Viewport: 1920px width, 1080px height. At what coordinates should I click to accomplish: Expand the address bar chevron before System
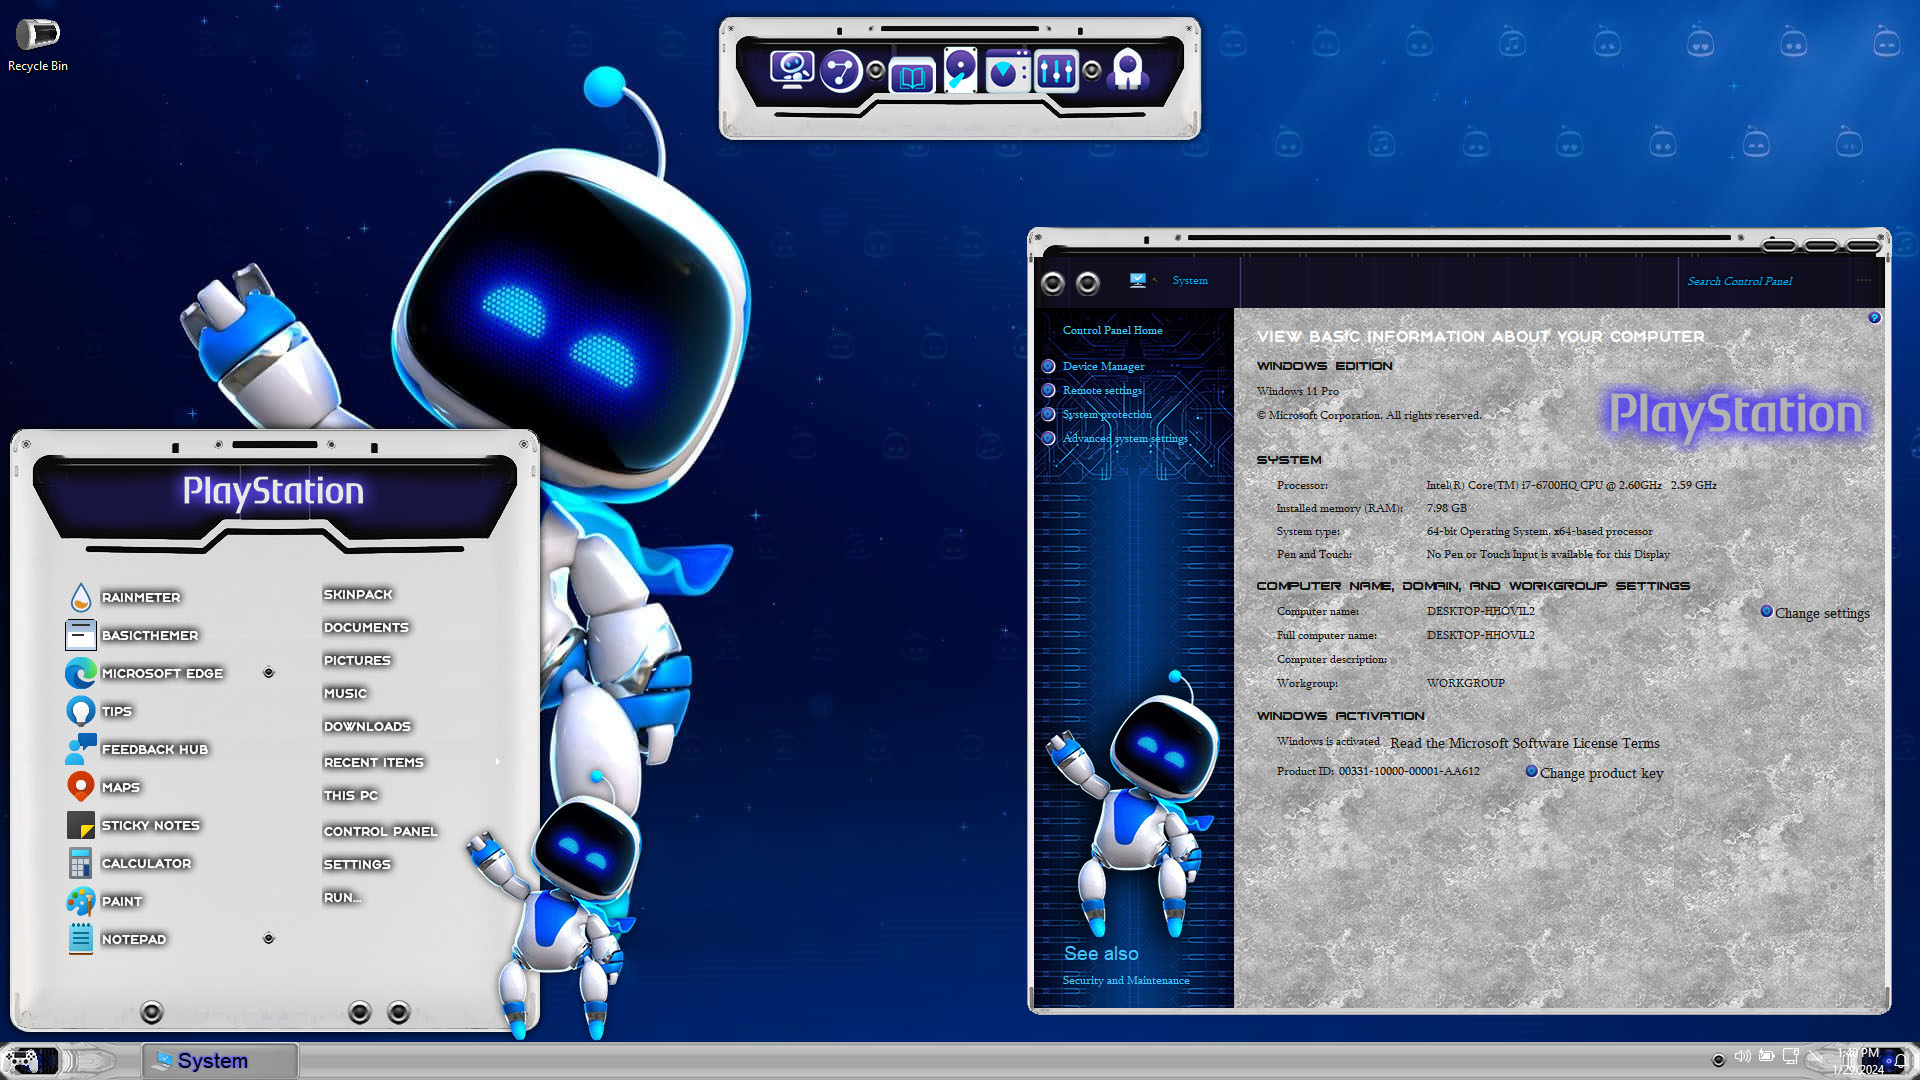click(1155, 281)
